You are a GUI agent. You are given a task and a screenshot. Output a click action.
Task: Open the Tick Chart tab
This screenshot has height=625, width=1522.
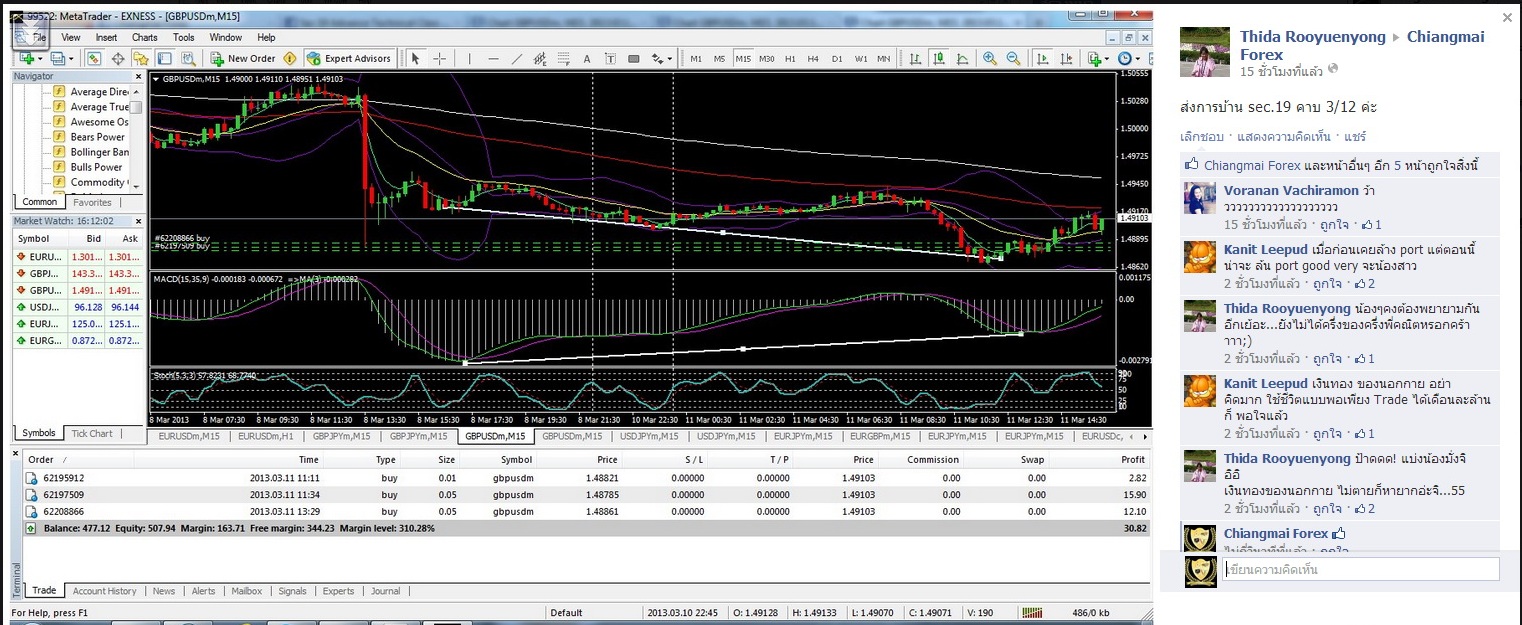tap(92, 433)
